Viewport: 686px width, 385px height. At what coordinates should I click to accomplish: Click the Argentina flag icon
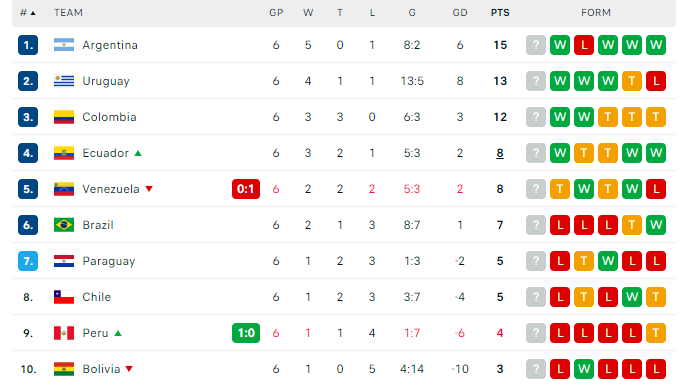coord(64,45)
